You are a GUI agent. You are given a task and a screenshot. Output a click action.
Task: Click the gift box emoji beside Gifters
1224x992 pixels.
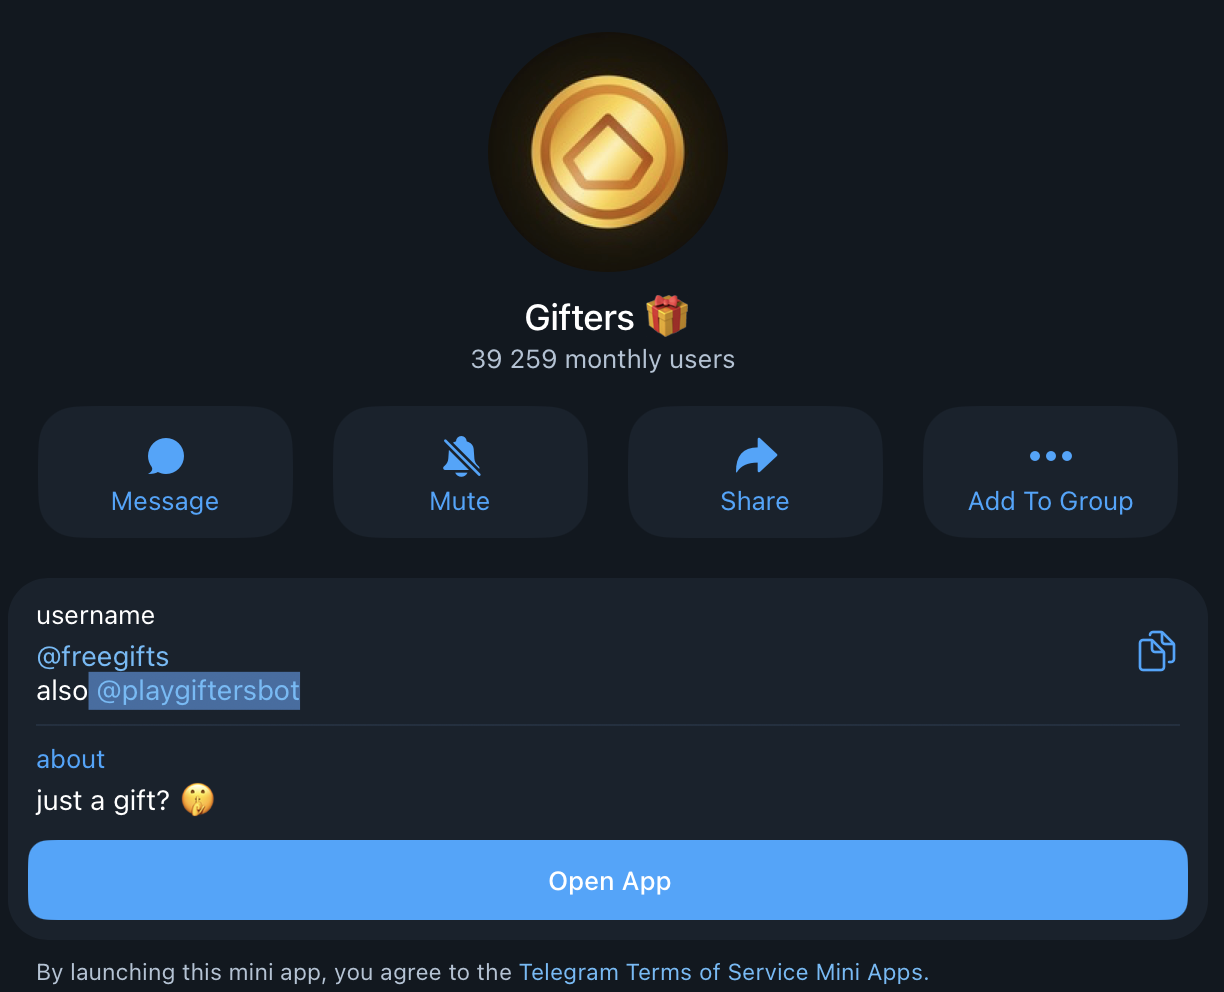coord(667,316)
